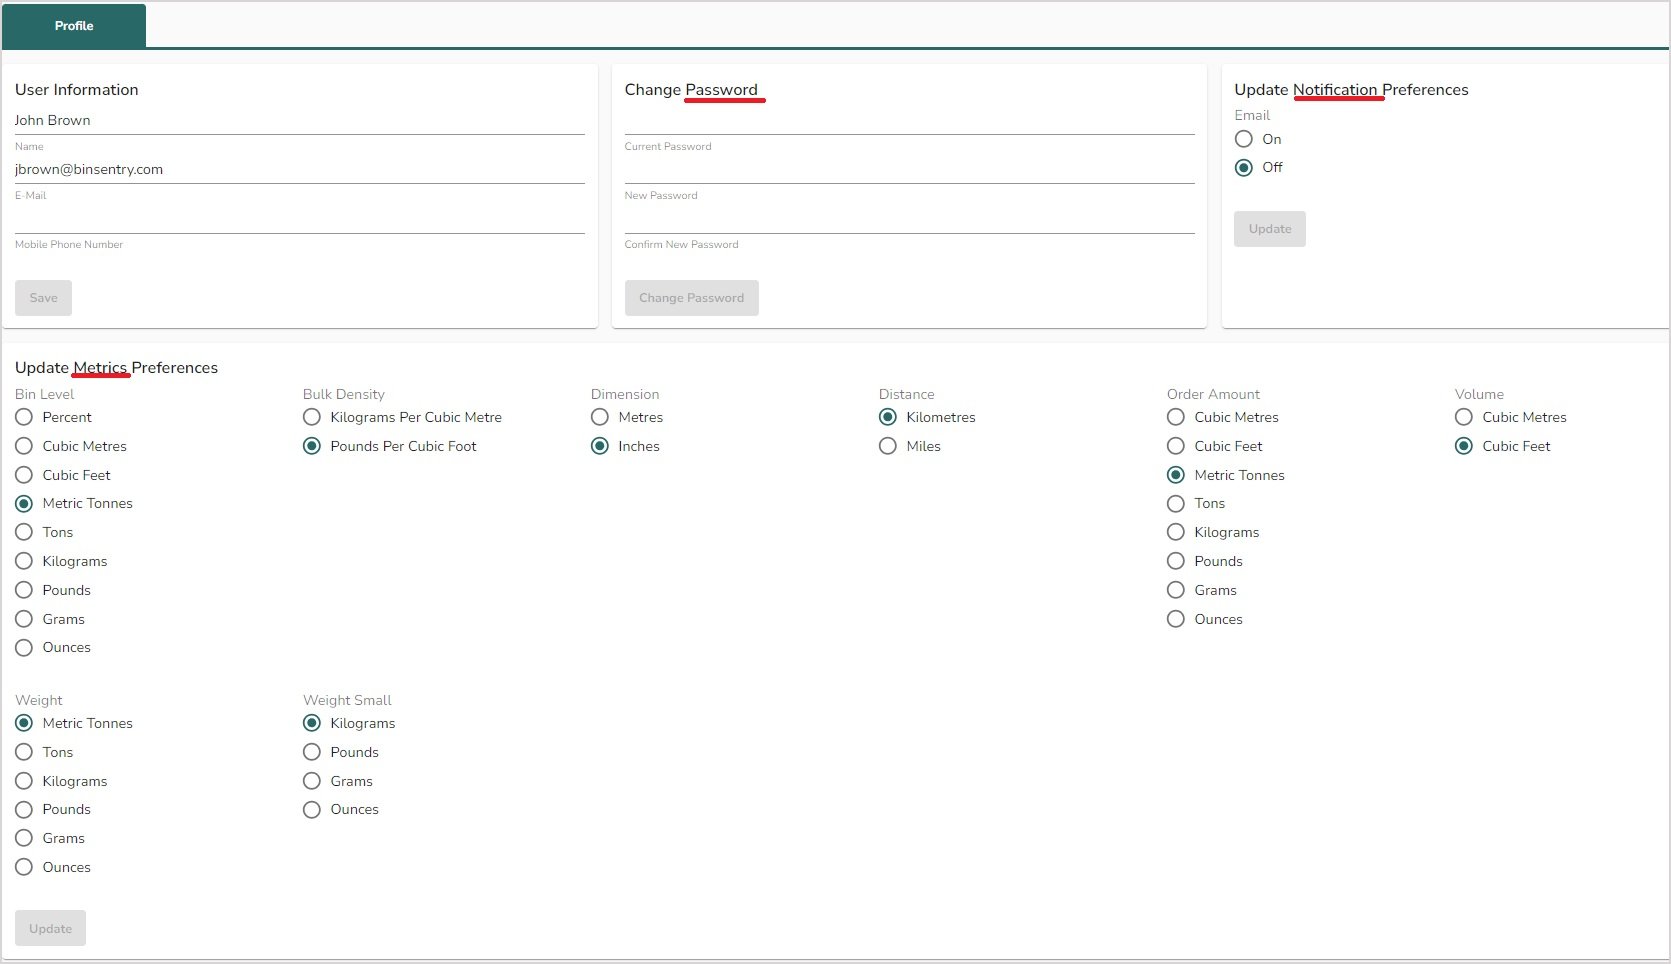Click Update in Notification Preferences
Screen dimensions: 1671x964
point(1269,228)
